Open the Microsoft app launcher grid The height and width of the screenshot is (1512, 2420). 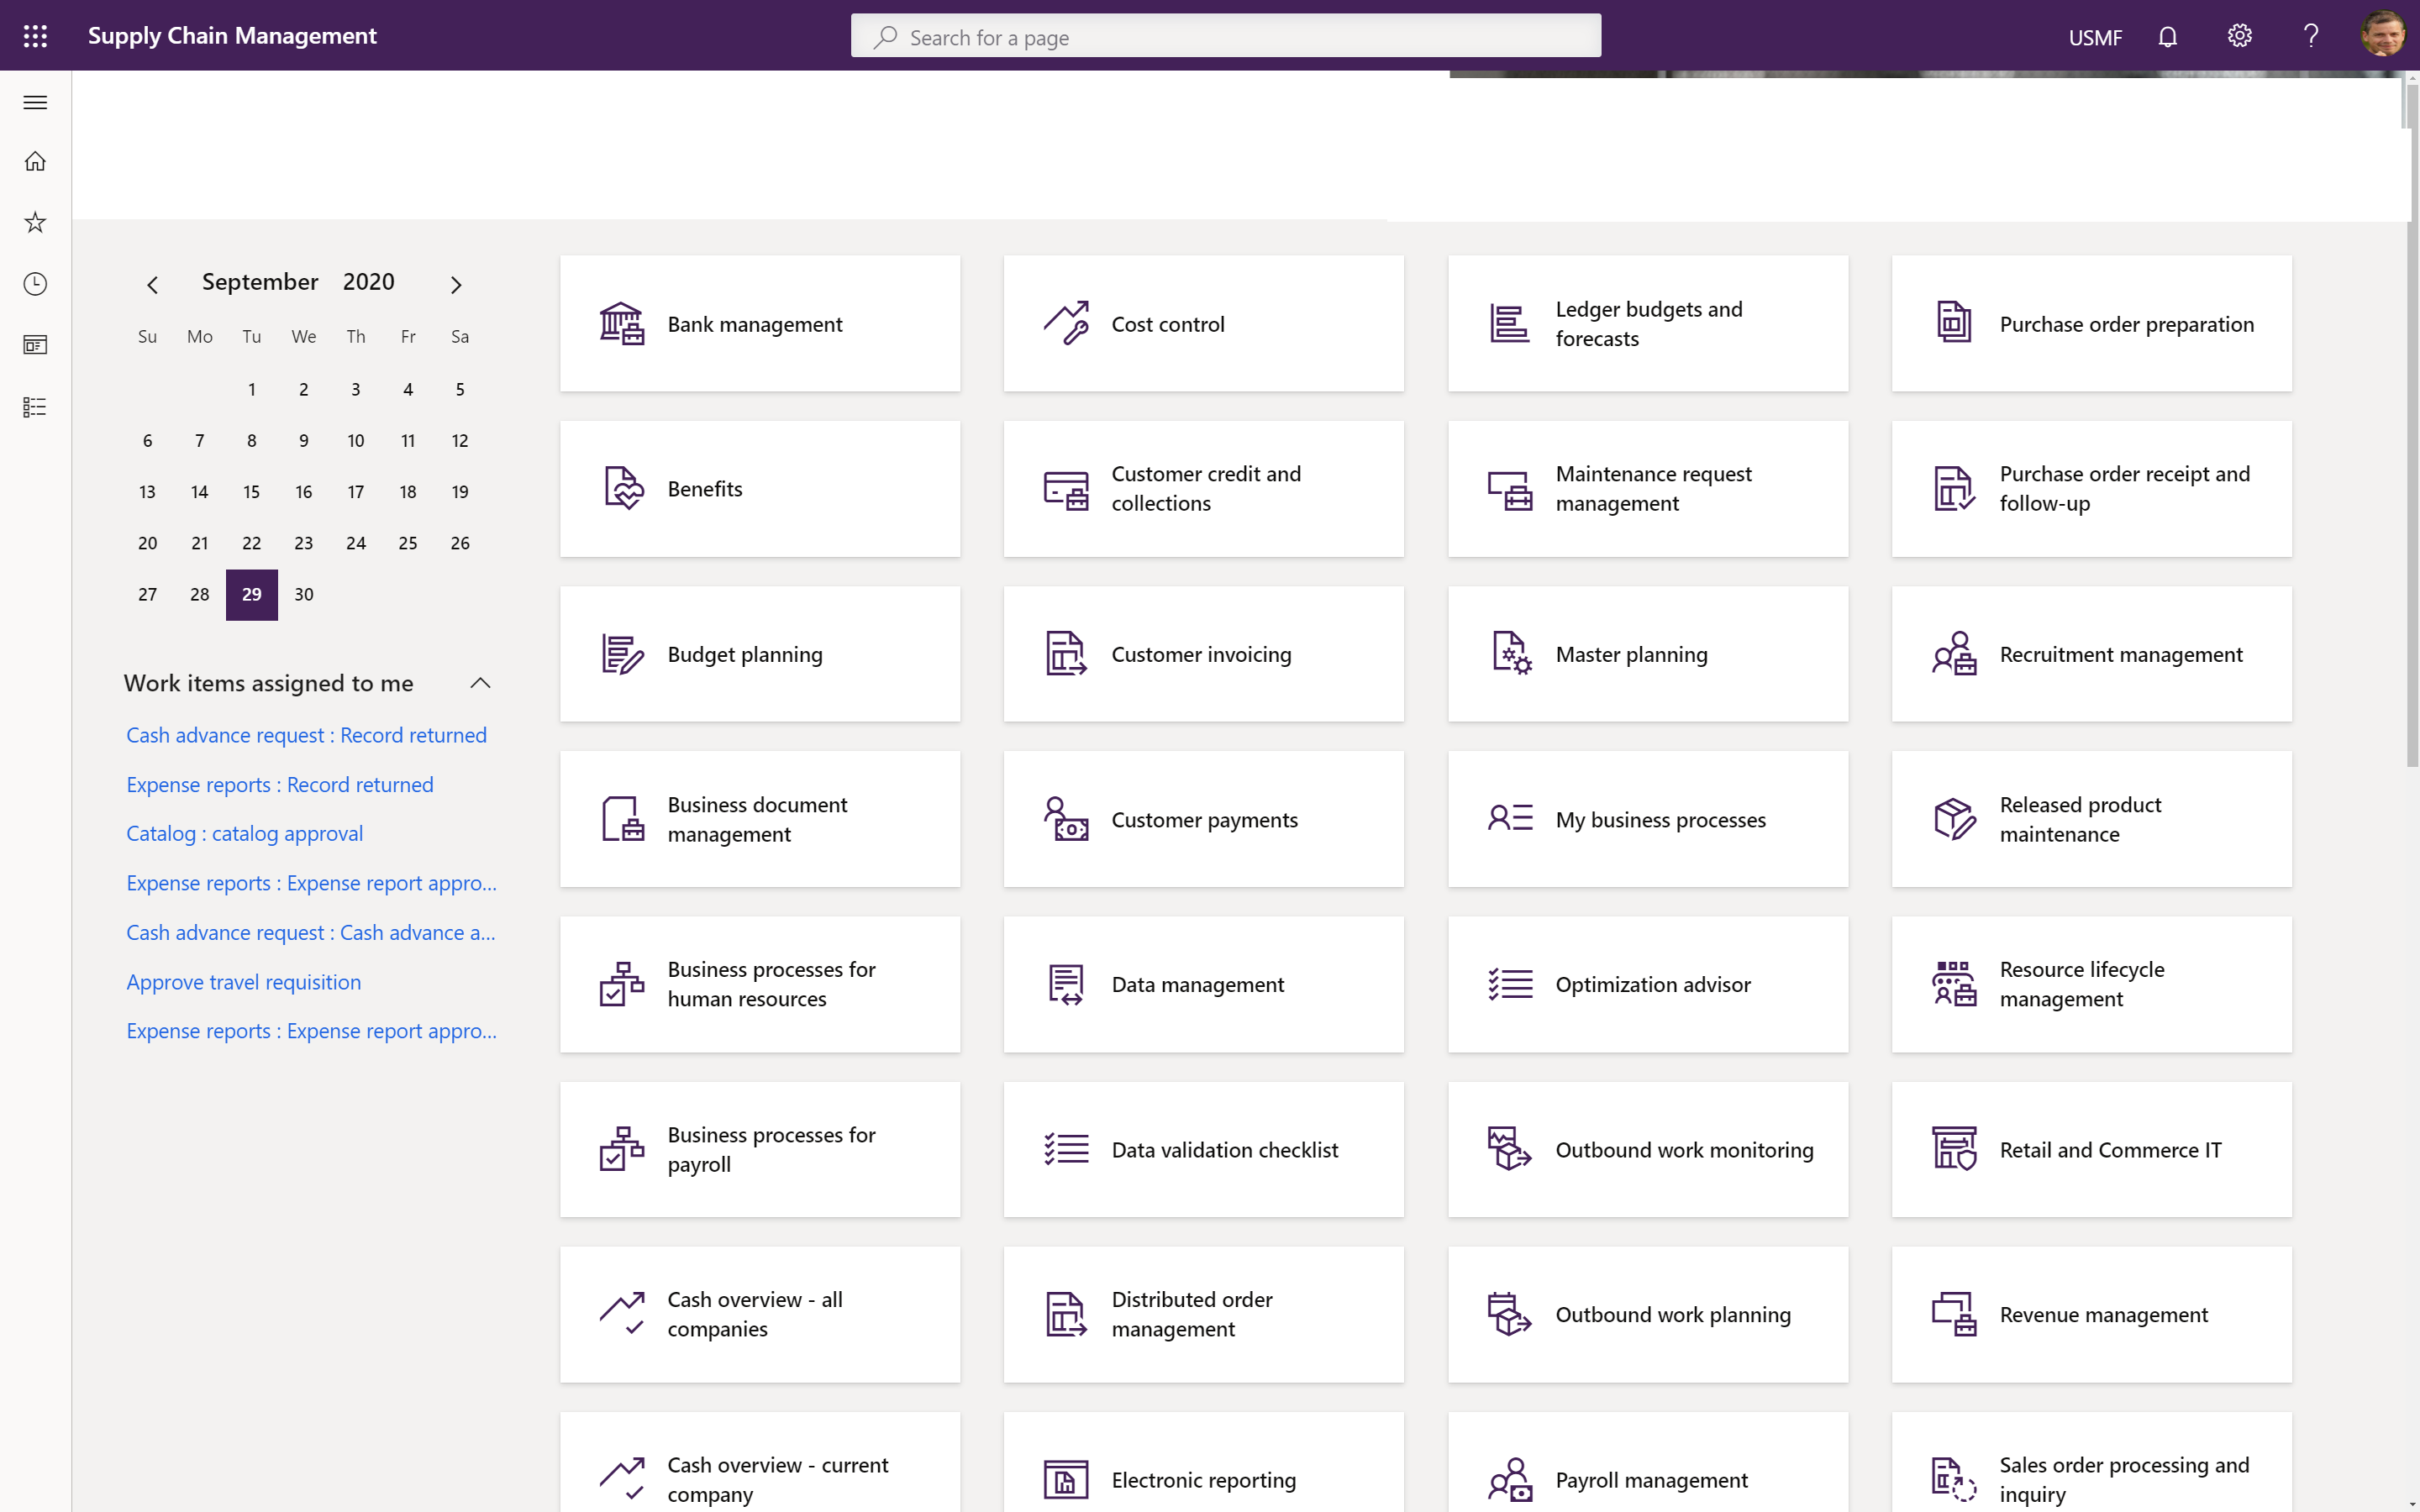click(x=35, y=35)
